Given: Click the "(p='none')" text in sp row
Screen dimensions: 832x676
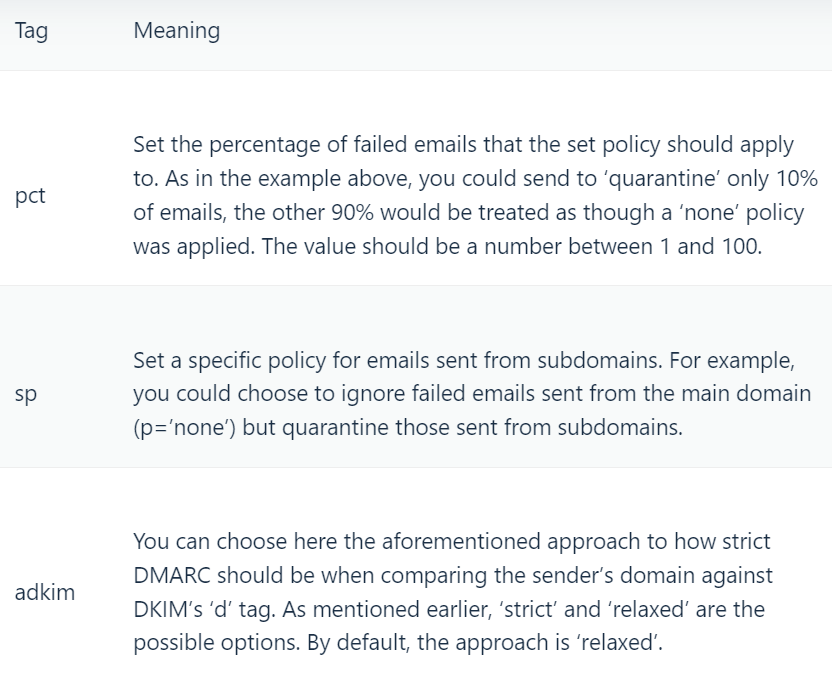Looking at the screenshot, I should pyautogui.click(x=182, y=427).
